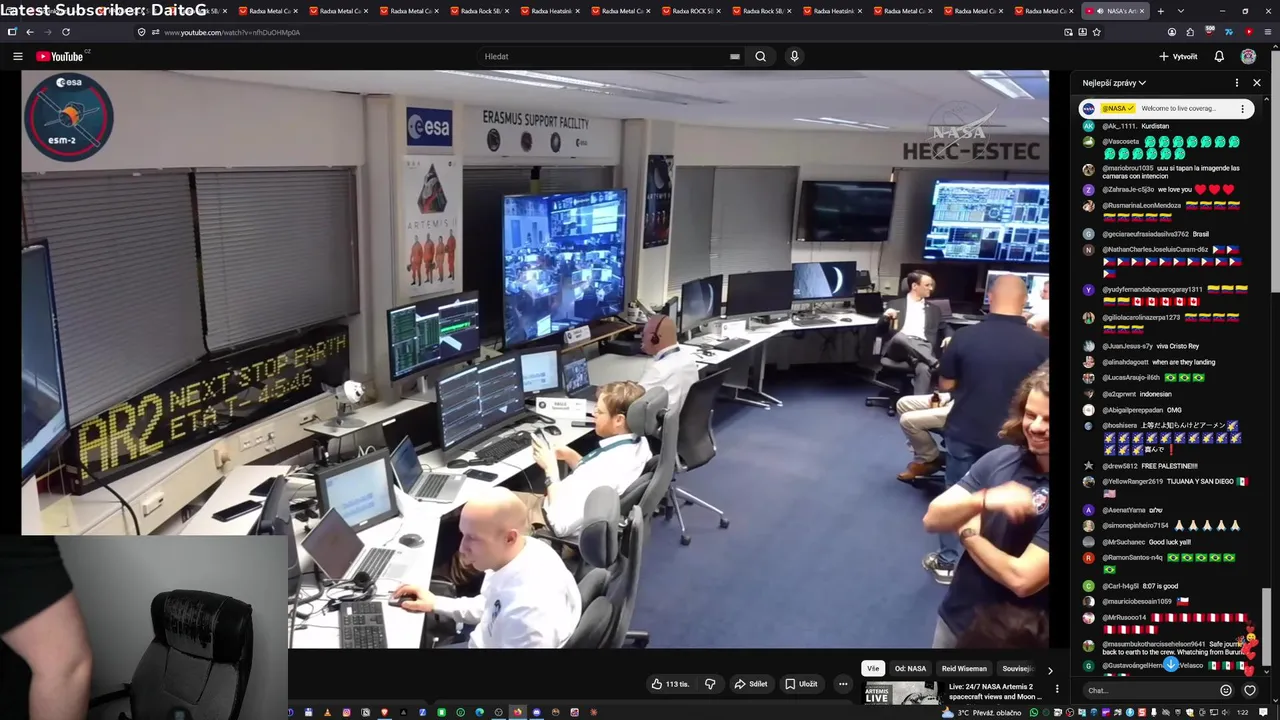Open live chat three-dot options

[x=1237, y=83]
